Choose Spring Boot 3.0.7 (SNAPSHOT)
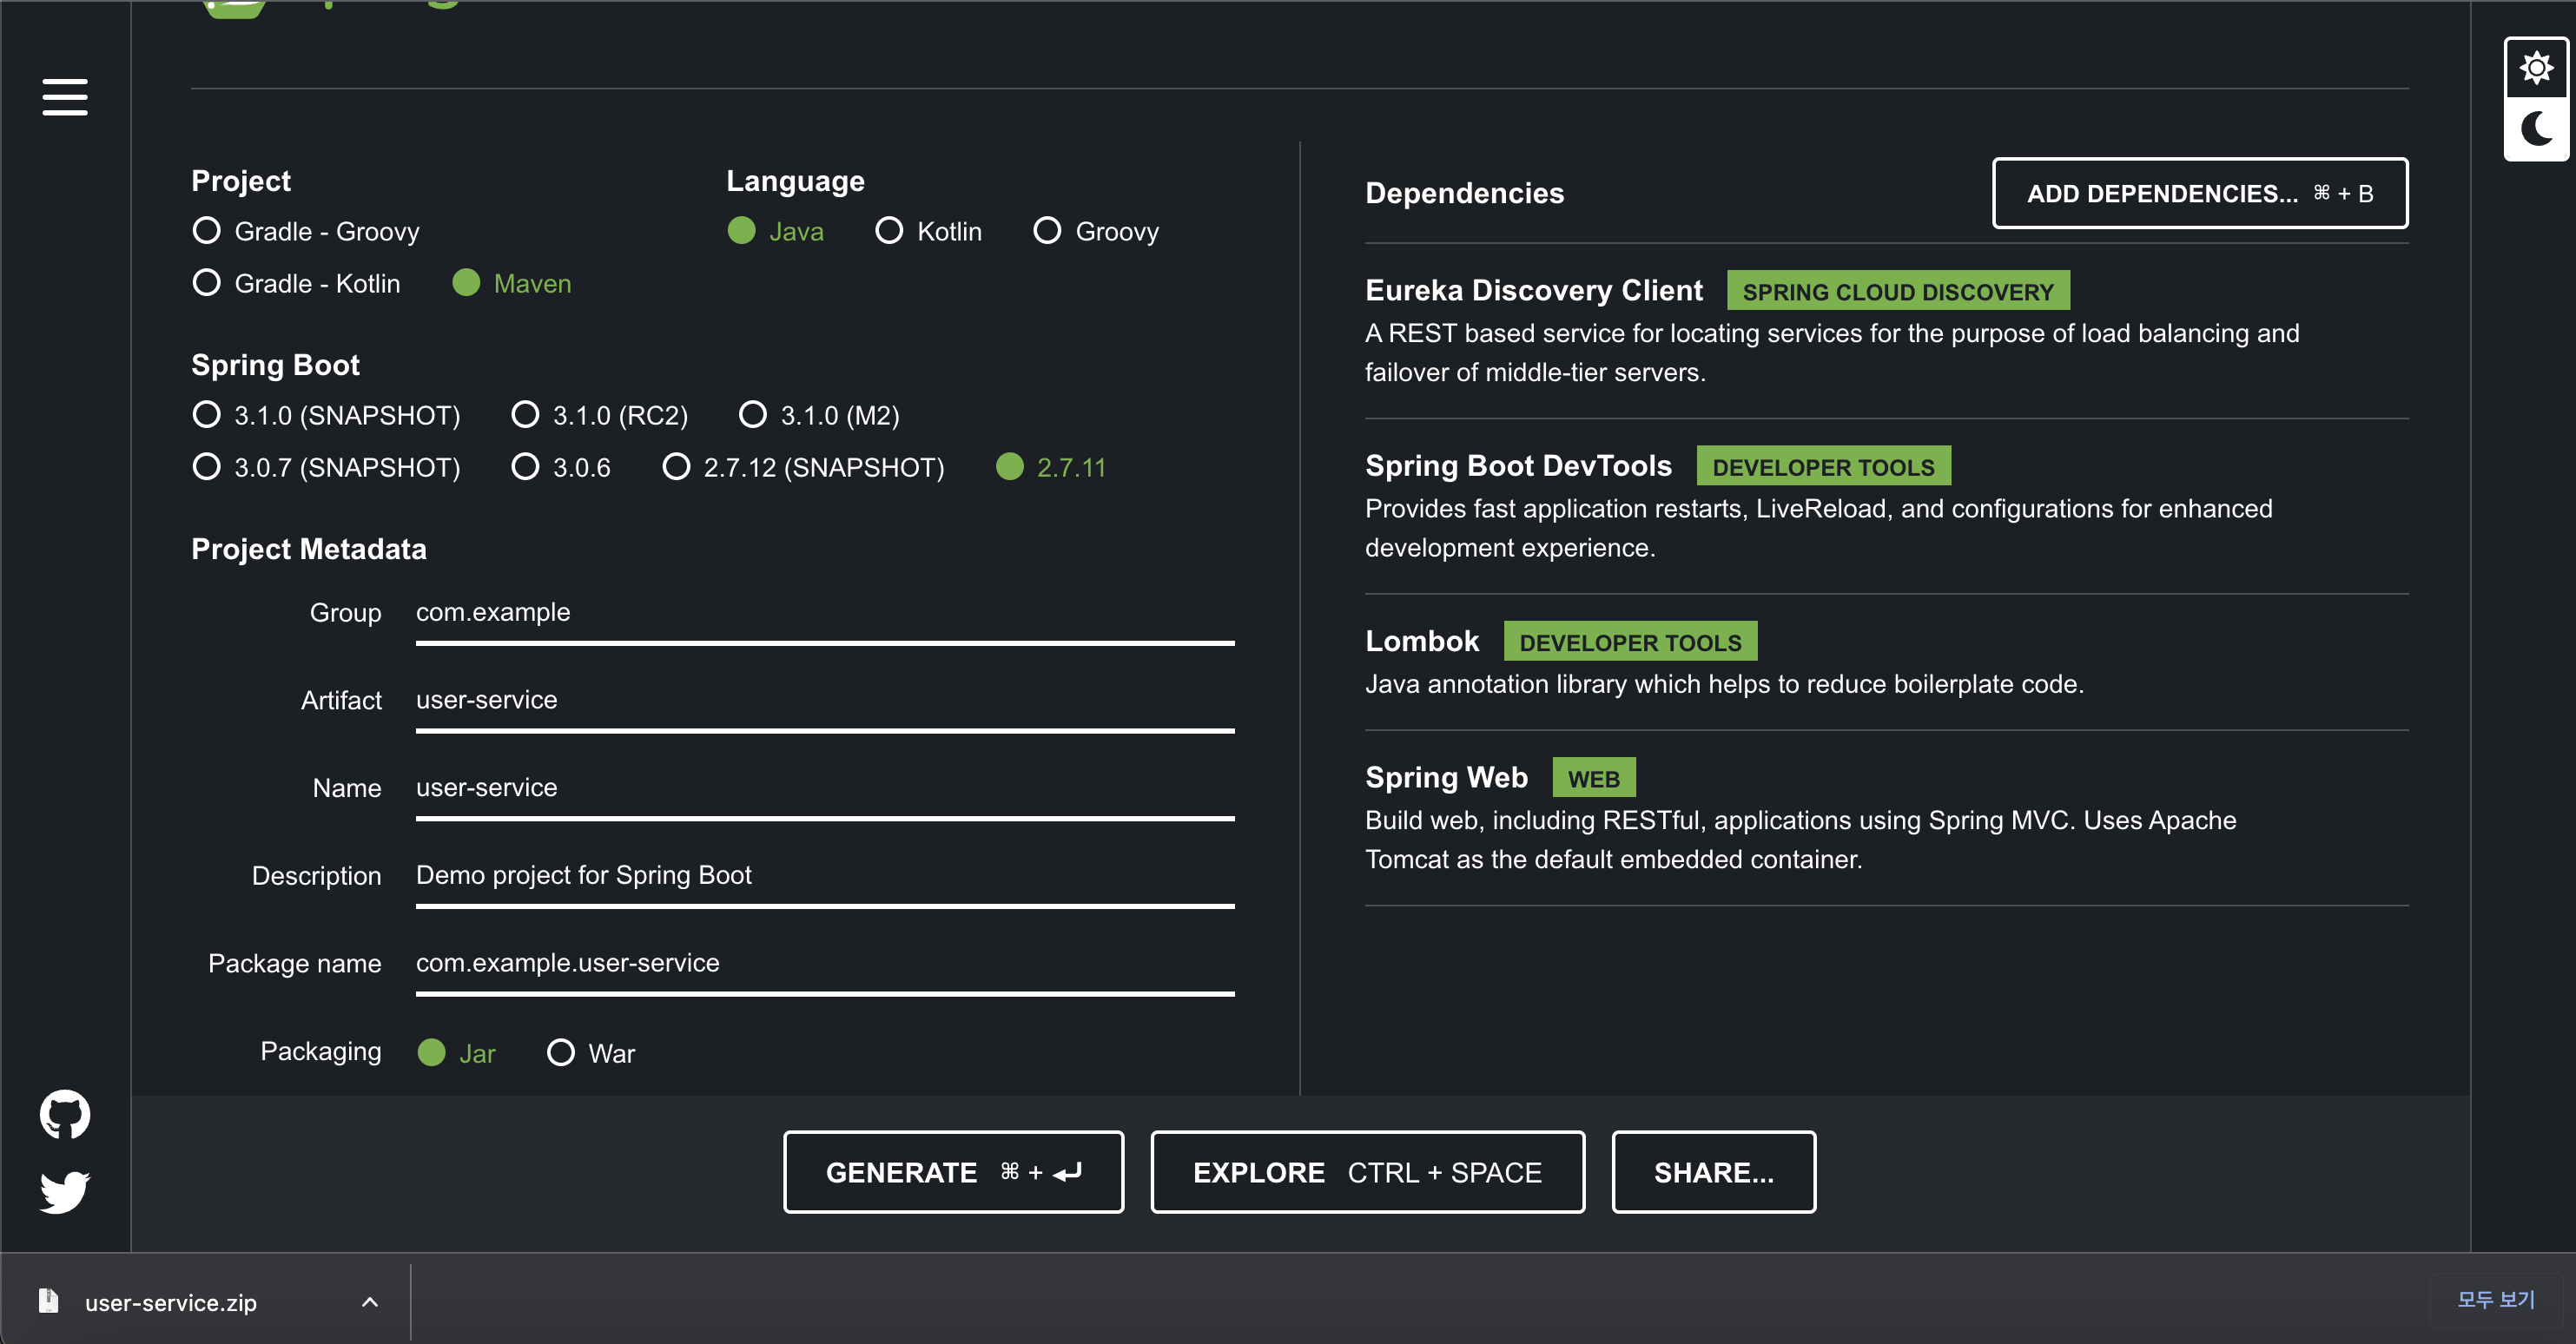Screen dimensions: 2576x1344 (x=326, y=467)
